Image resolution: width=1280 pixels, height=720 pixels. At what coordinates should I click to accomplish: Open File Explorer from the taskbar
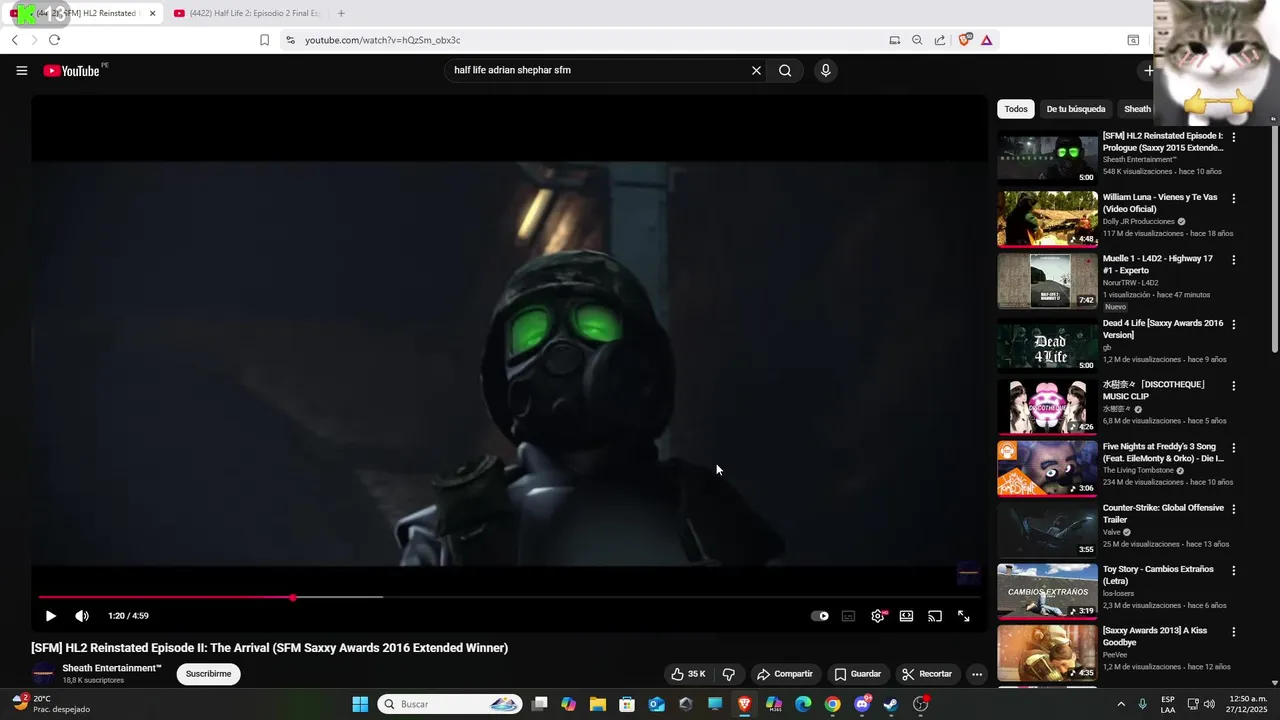pos(598,704)
